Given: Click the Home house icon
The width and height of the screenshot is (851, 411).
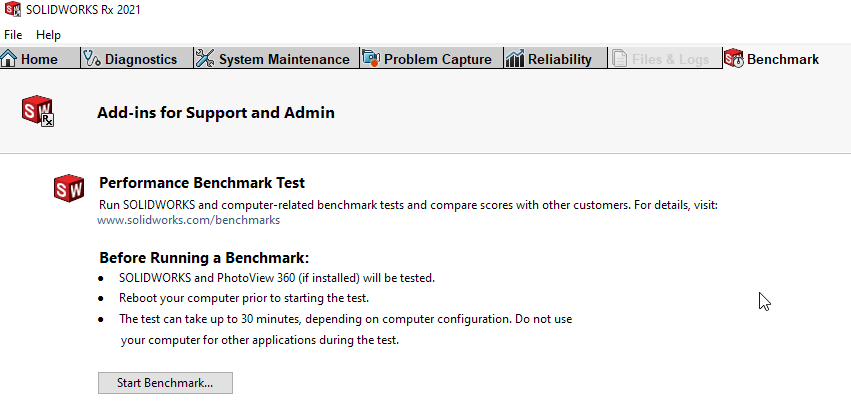Looking at the screenshot, I should 9,59.
